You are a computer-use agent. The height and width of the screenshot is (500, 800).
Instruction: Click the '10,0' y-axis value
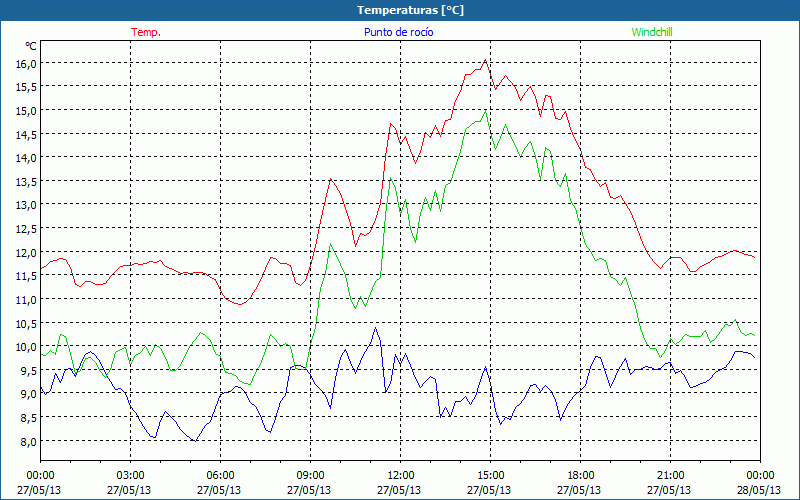coord(27,347)
